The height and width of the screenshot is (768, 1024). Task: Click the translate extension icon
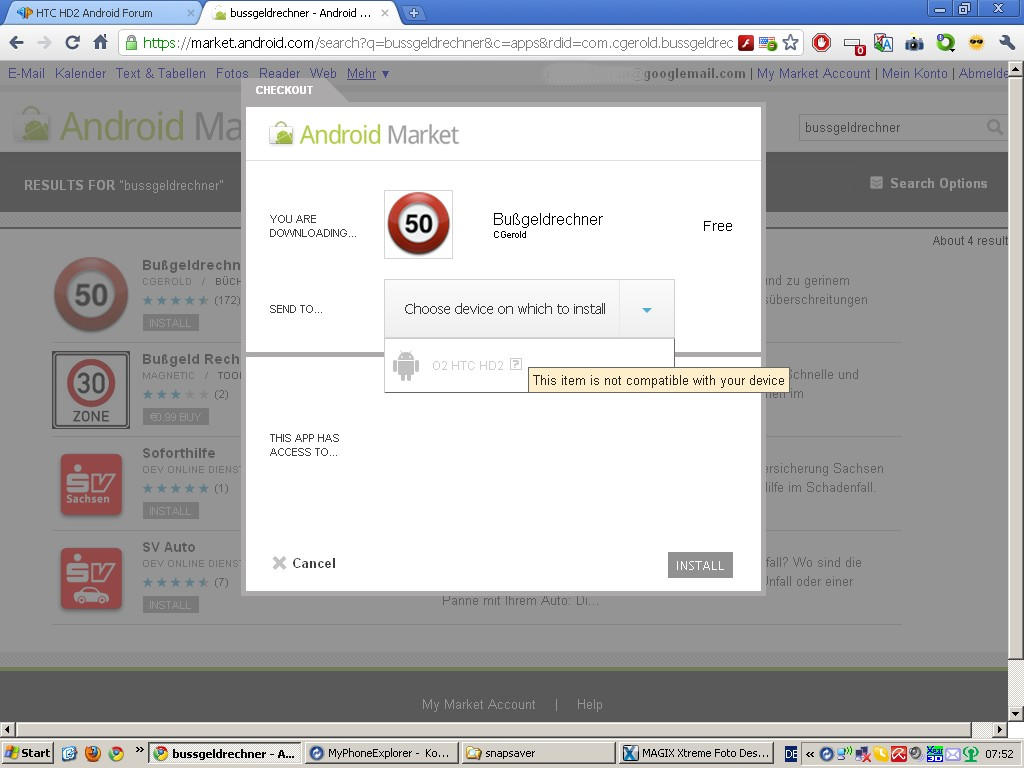click(883, 43)
